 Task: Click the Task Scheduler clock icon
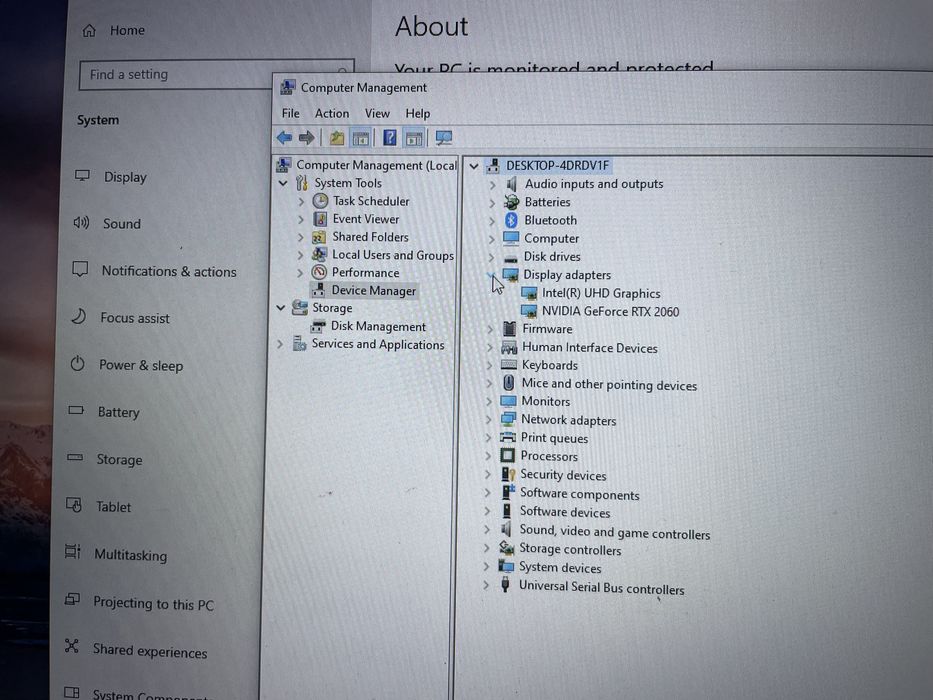coord(320,201)
